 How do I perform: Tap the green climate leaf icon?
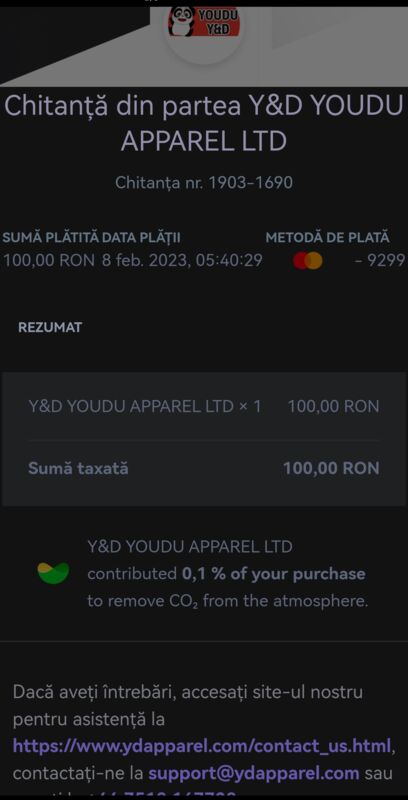tap(54, 573)
